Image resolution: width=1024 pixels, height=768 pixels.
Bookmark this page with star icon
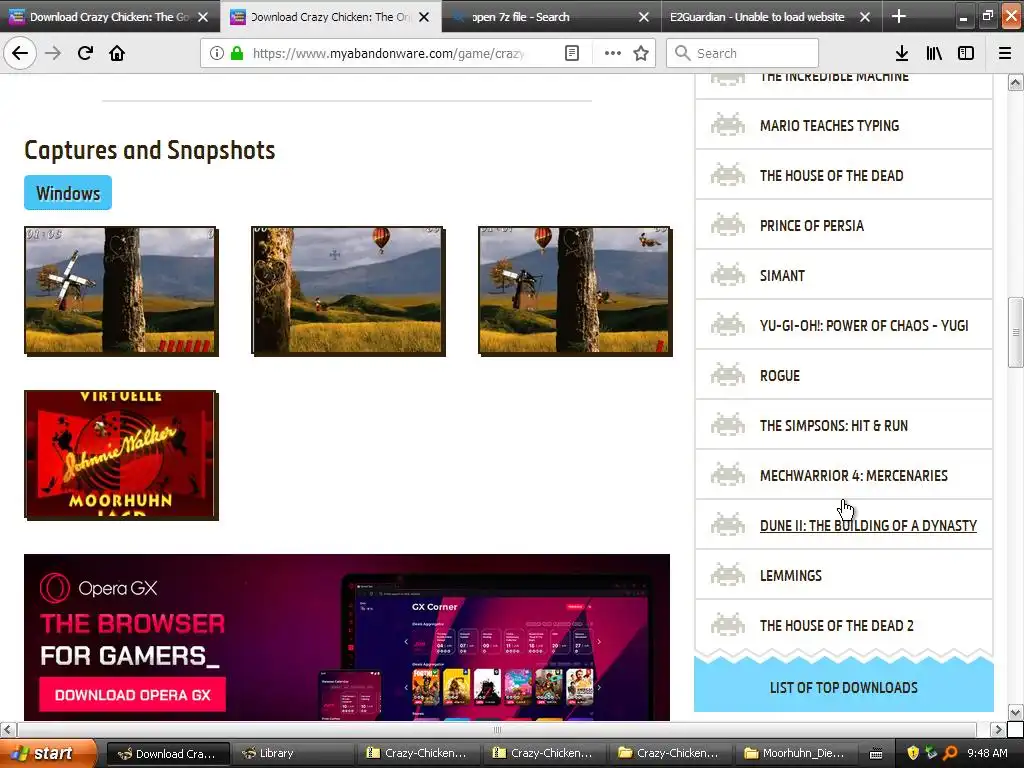[x=641, y=53]
